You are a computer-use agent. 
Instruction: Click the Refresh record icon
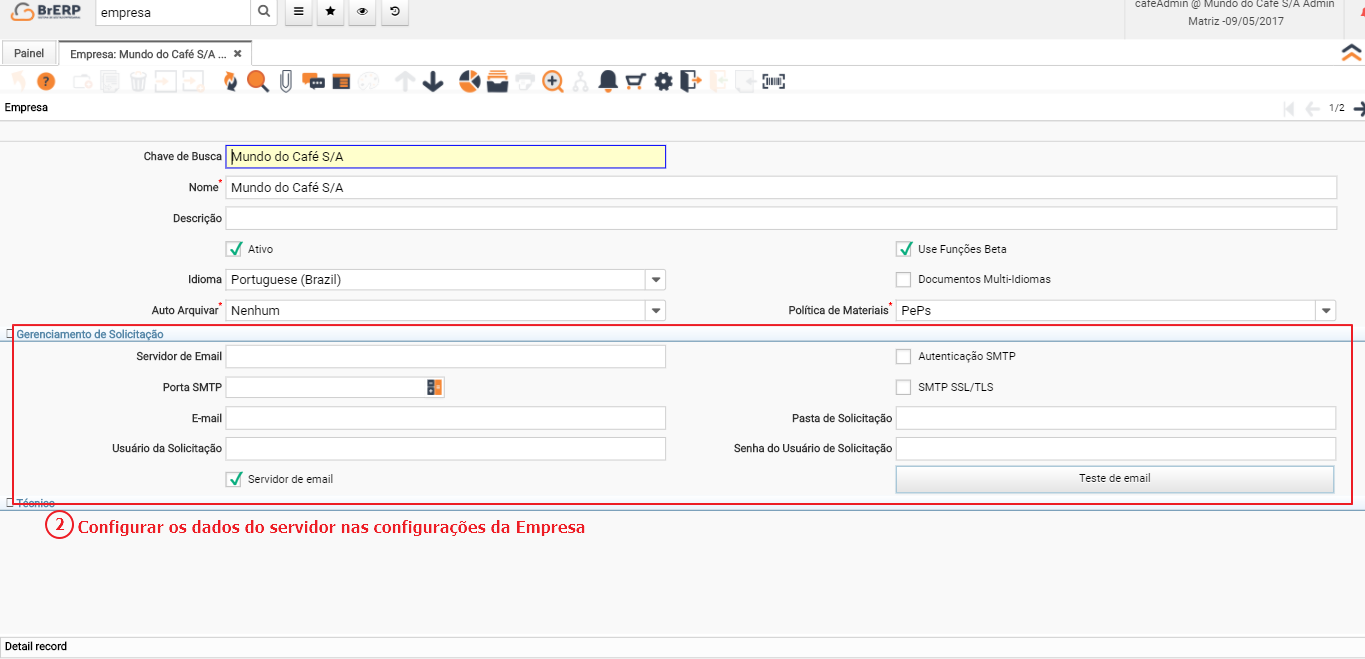[x=230, y=81]
